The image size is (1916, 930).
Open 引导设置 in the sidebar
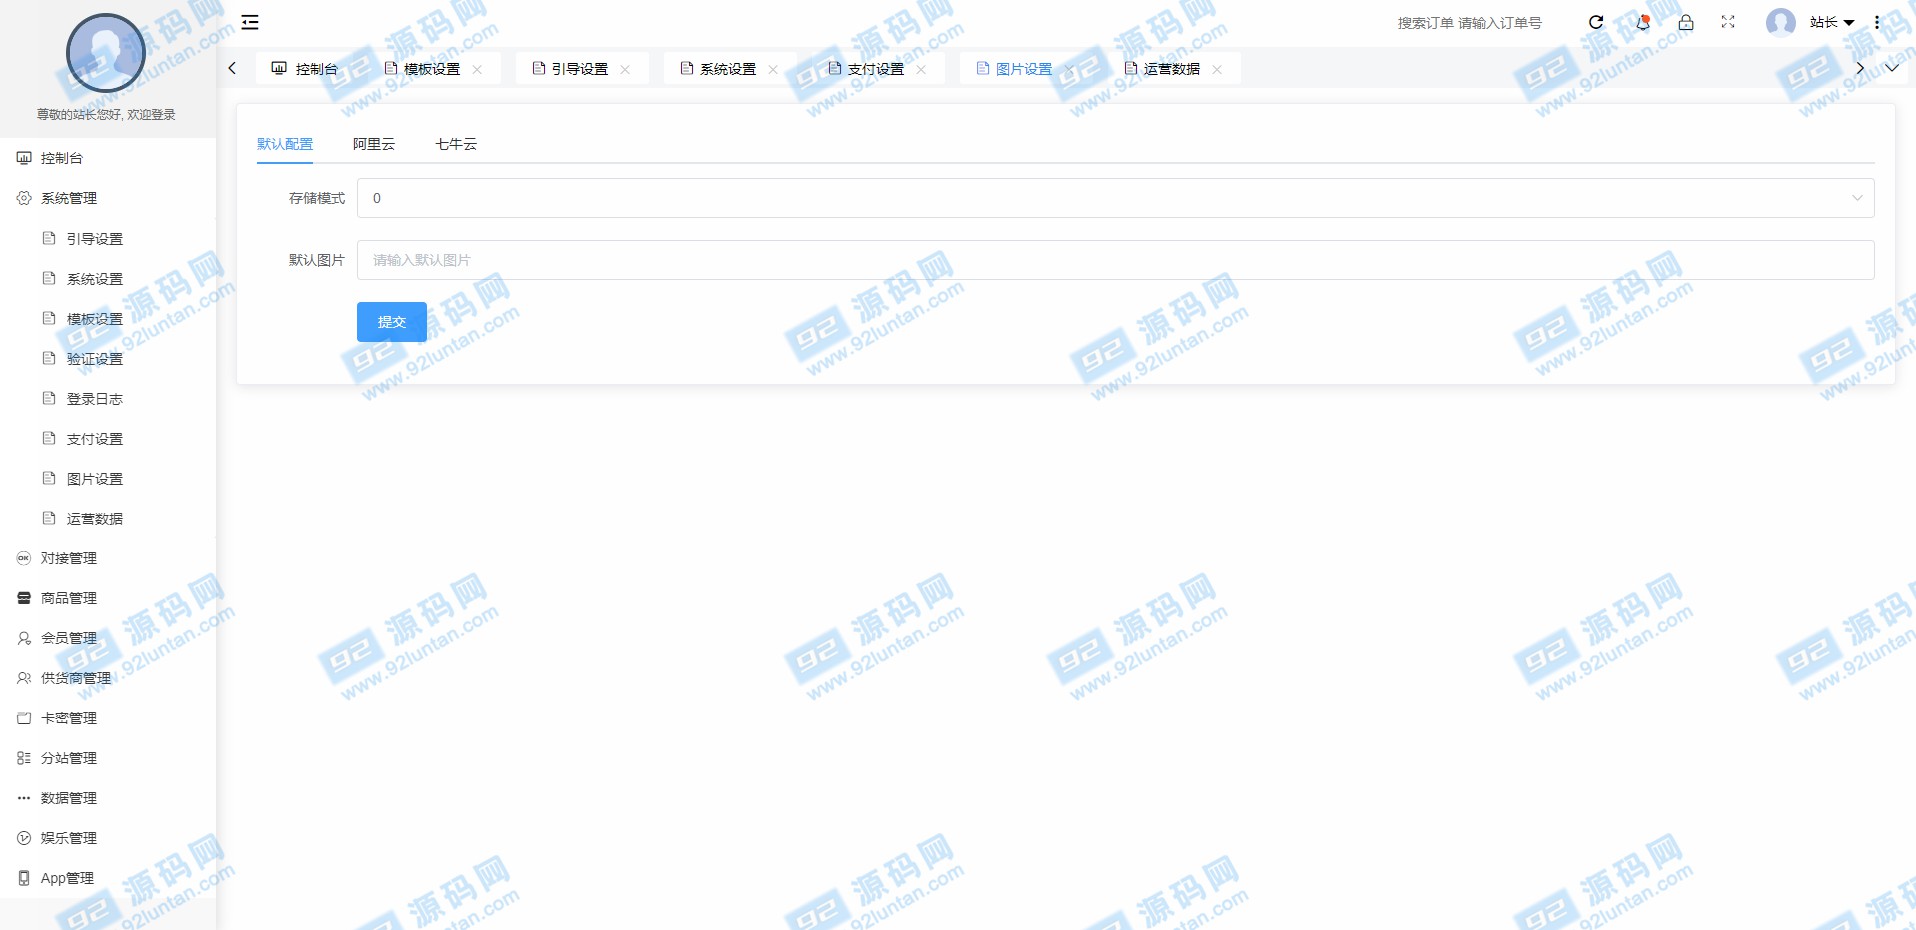click(108, 239)
